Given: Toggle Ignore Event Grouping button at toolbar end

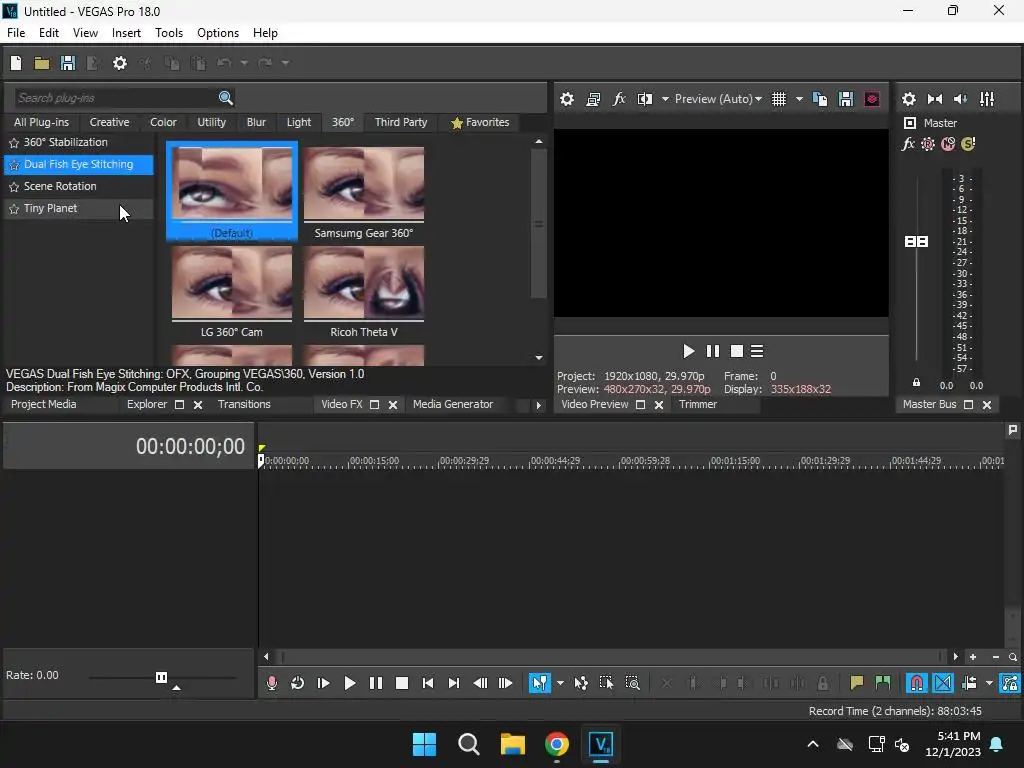Looking at the screenshot, I should pyautogui.click(x=1010, y=683).
